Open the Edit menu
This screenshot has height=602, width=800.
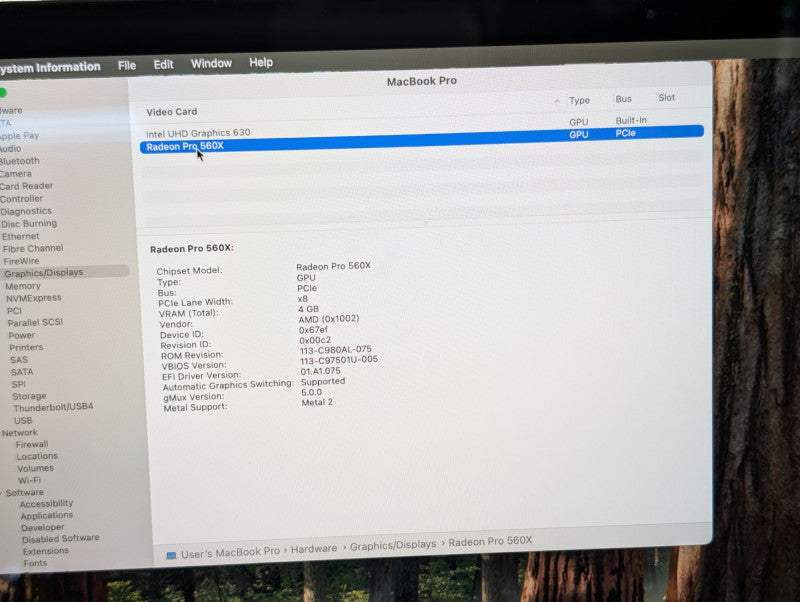pos(163,65)
